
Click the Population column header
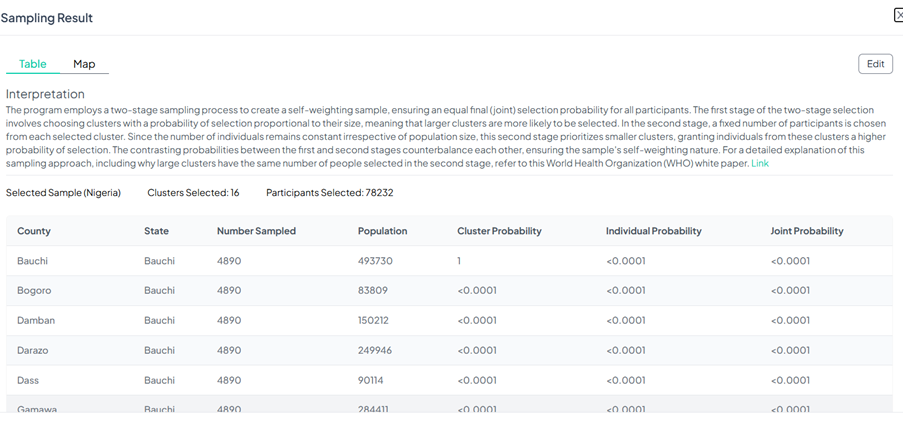click(x=382, y=231)
